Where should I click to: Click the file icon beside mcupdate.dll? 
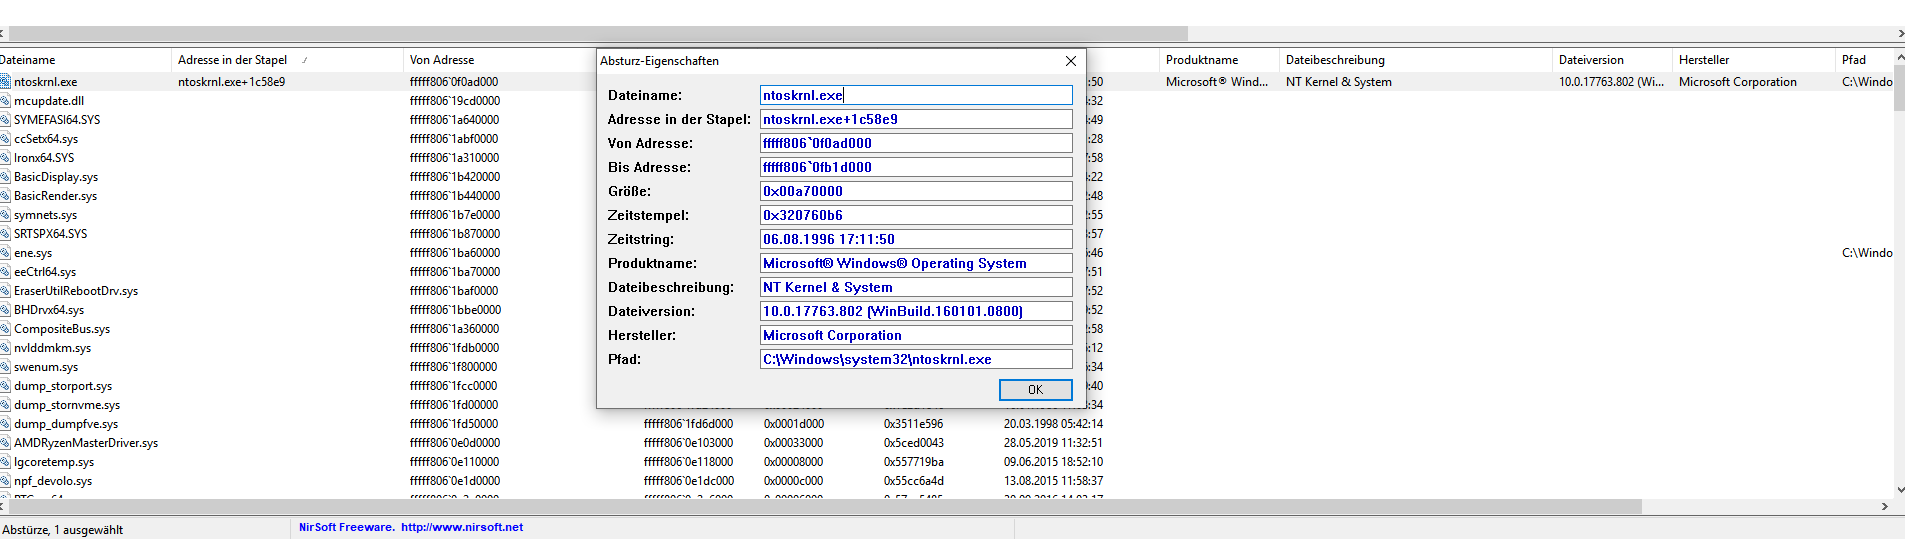[x=5, y=101]
